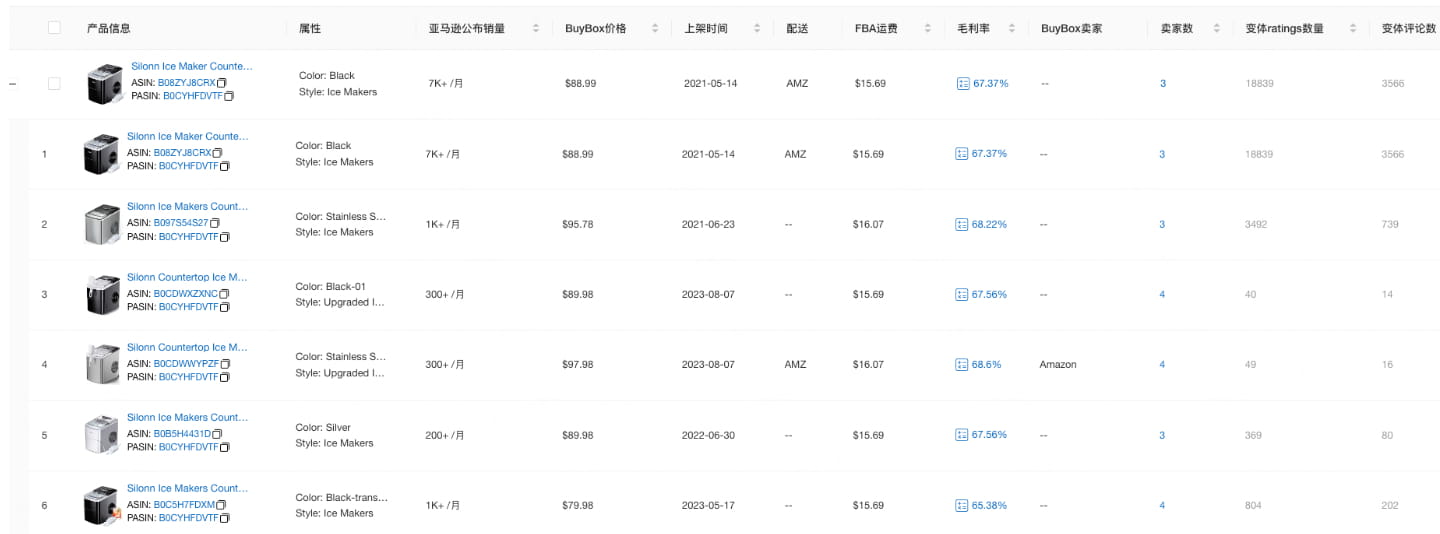This screenshot has width=1440, height=534.
Task: Sort by 变体ratings数量 using its sort arrows
Action: [x=1353, y=29]
